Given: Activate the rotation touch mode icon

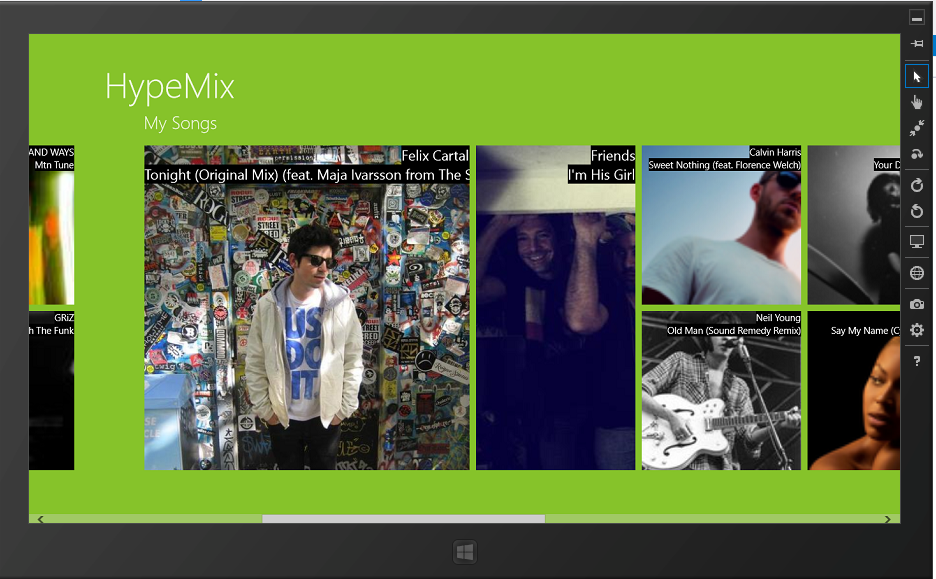Looking at the screenshot, I should click(916, 154).
